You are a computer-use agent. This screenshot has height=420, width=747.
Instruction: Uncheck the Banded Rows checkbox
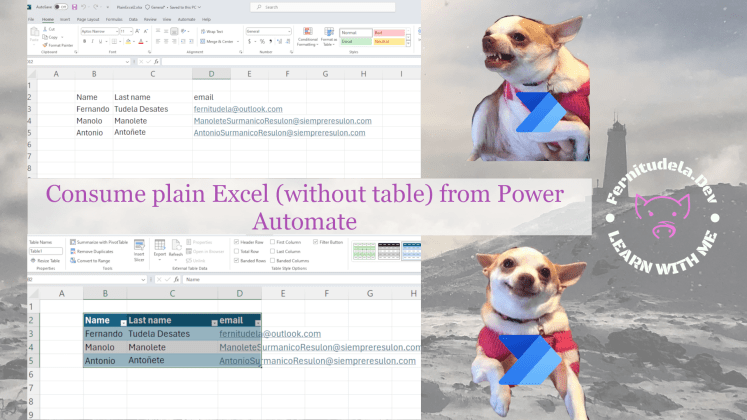tap(236, 261)
